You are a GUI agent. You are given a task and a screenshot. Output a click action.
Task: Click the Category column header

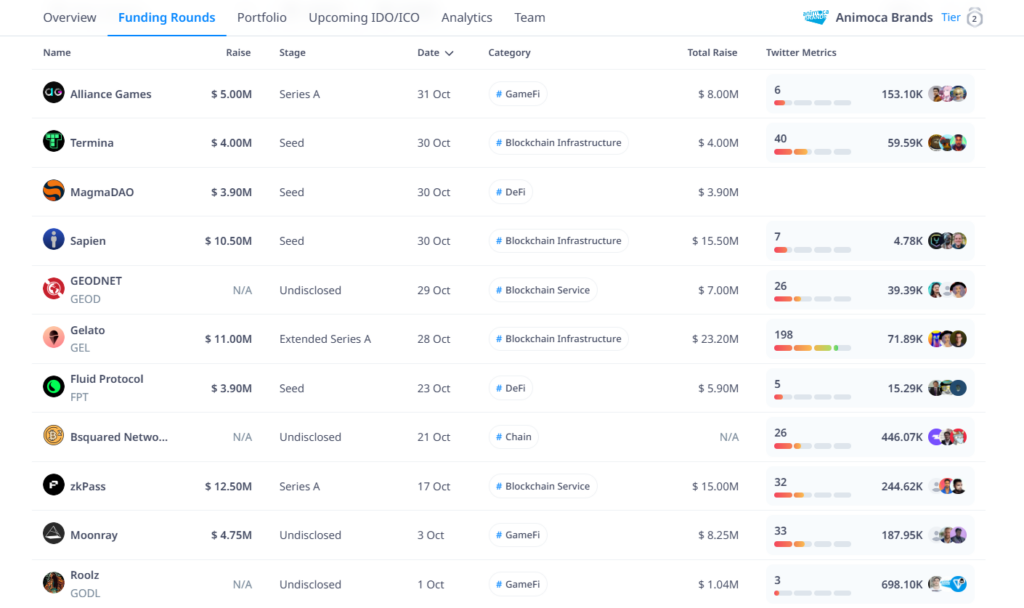(509, 52)
